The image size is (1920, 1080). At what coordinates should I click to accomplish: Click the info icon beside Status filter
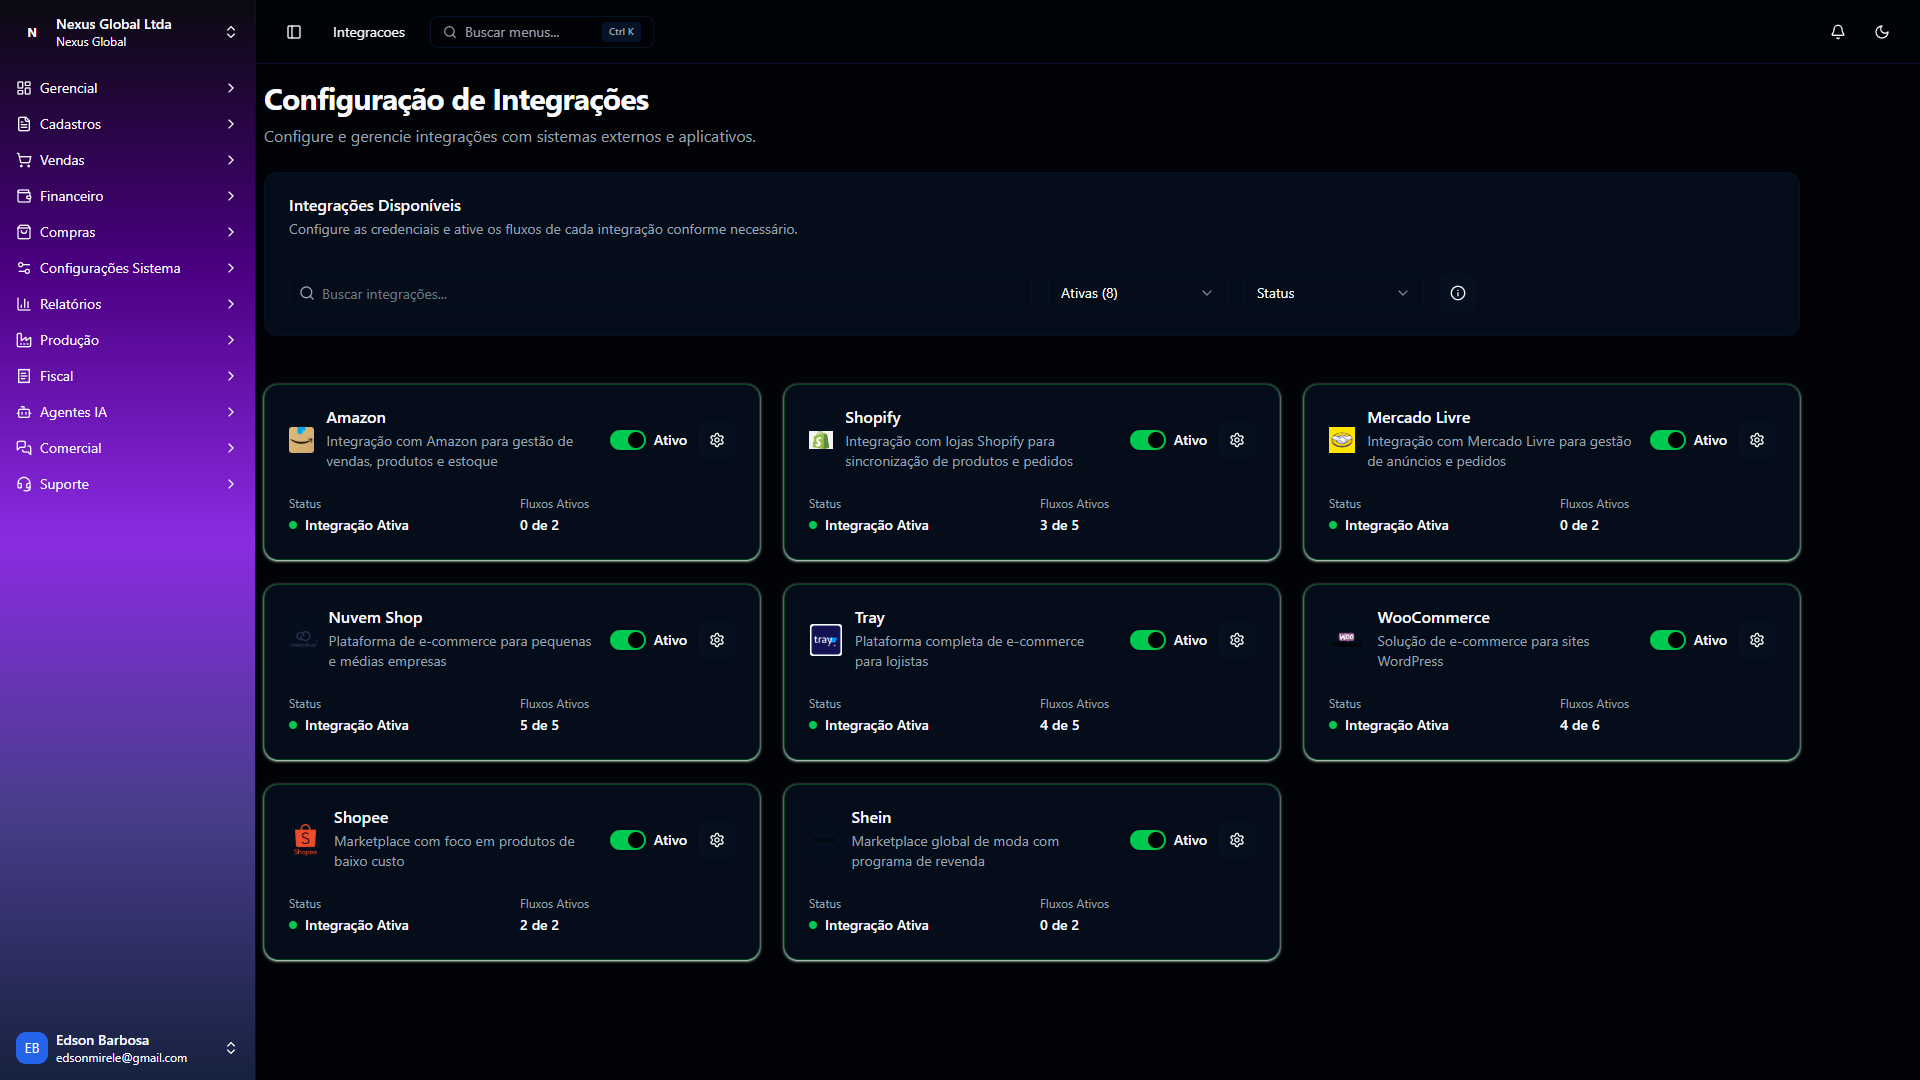click(x=1458, y=293)
